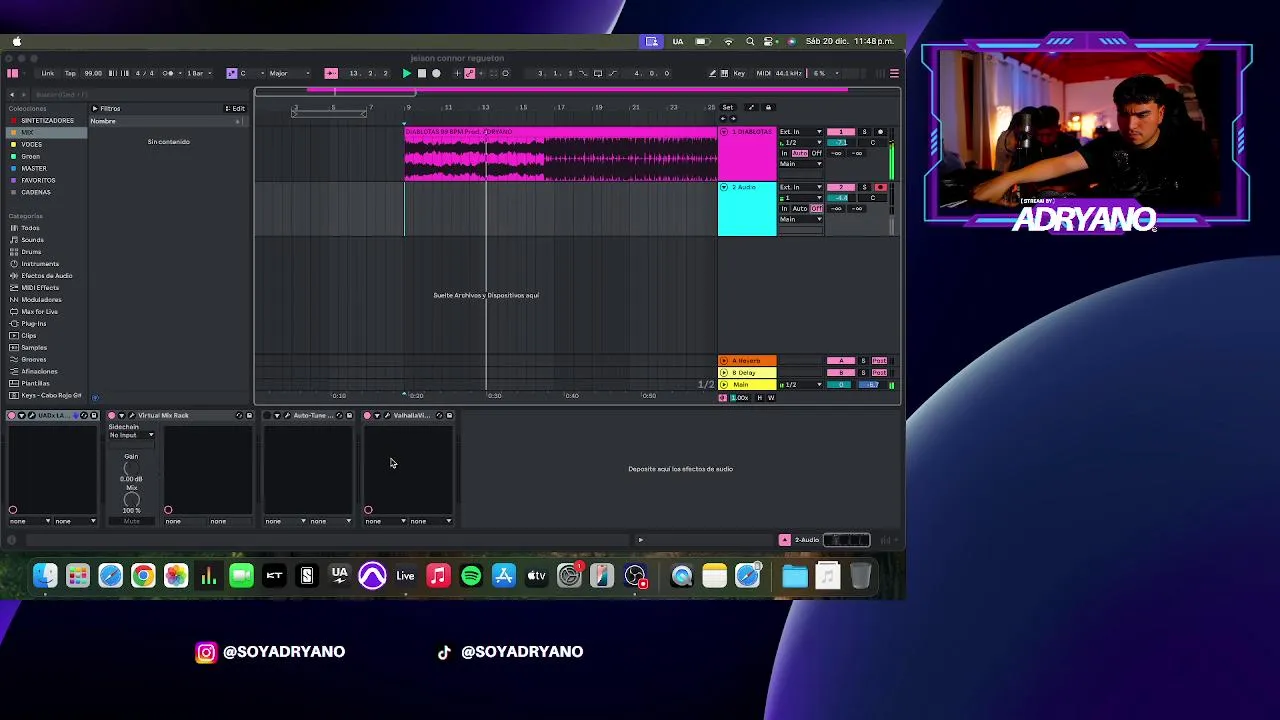Image resolution: width=1280 pixels, height=720 pixels.
Task: Jump to next locator arrow
Action: point(734,118)
